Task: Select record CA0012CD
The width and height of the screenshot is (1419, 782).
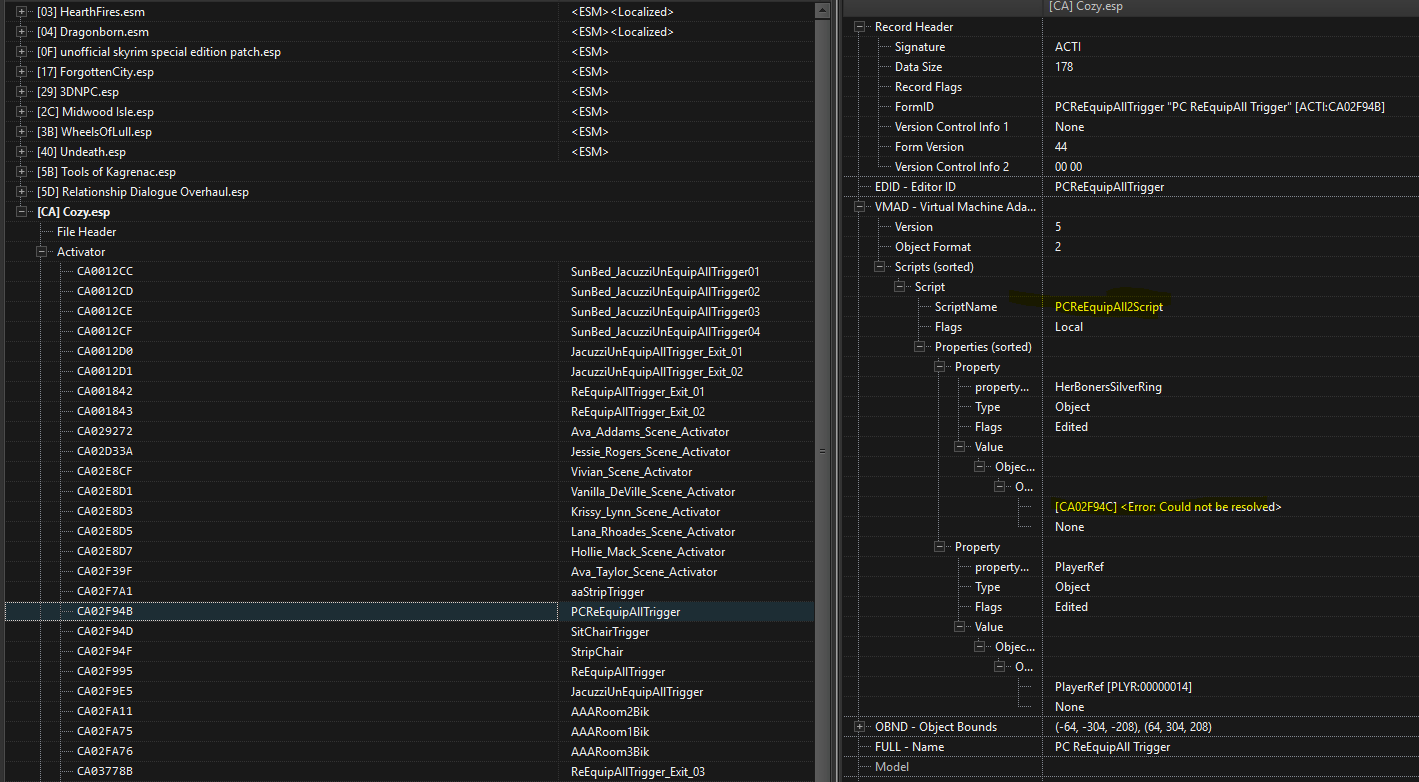Action: coord(105,292)
